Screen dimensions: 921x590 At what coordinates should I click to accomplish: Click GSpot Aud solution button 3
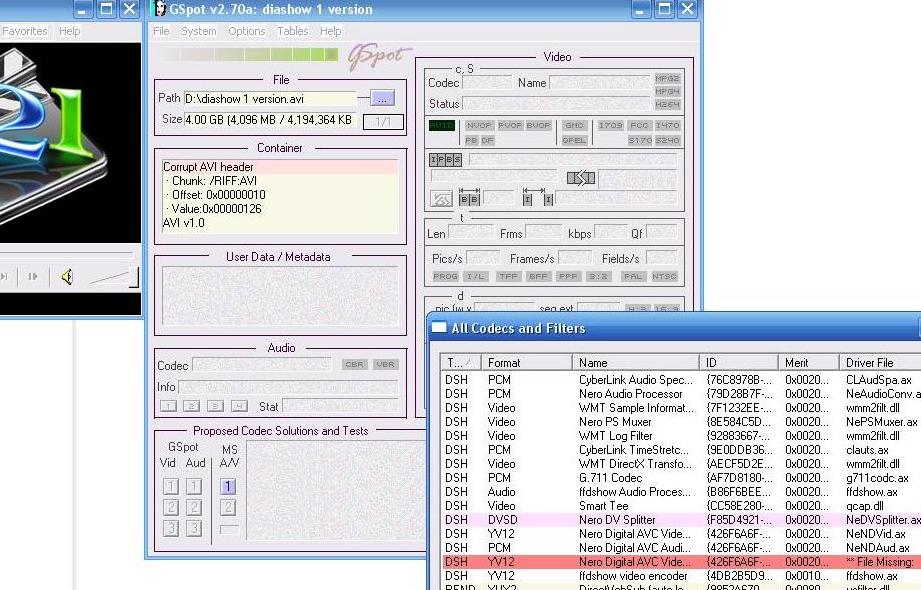(194, 528)
